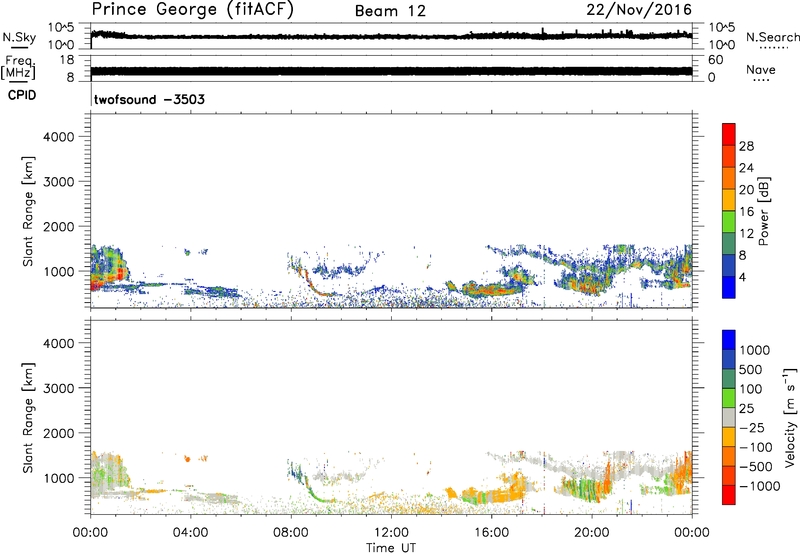Click "Slant Range [km]" label of velocity panel
The image size is (800, 554).
[28, 418]
